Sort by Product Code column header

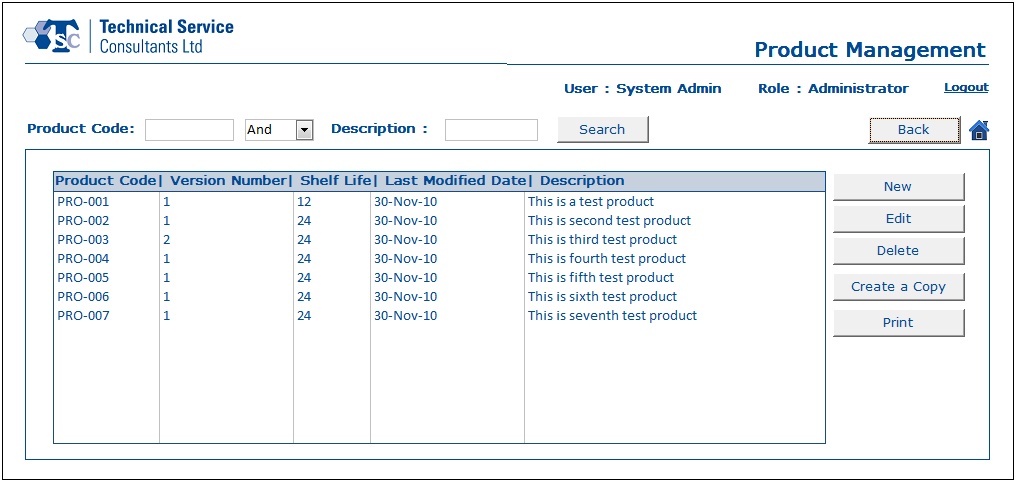(x=106, y=181)
